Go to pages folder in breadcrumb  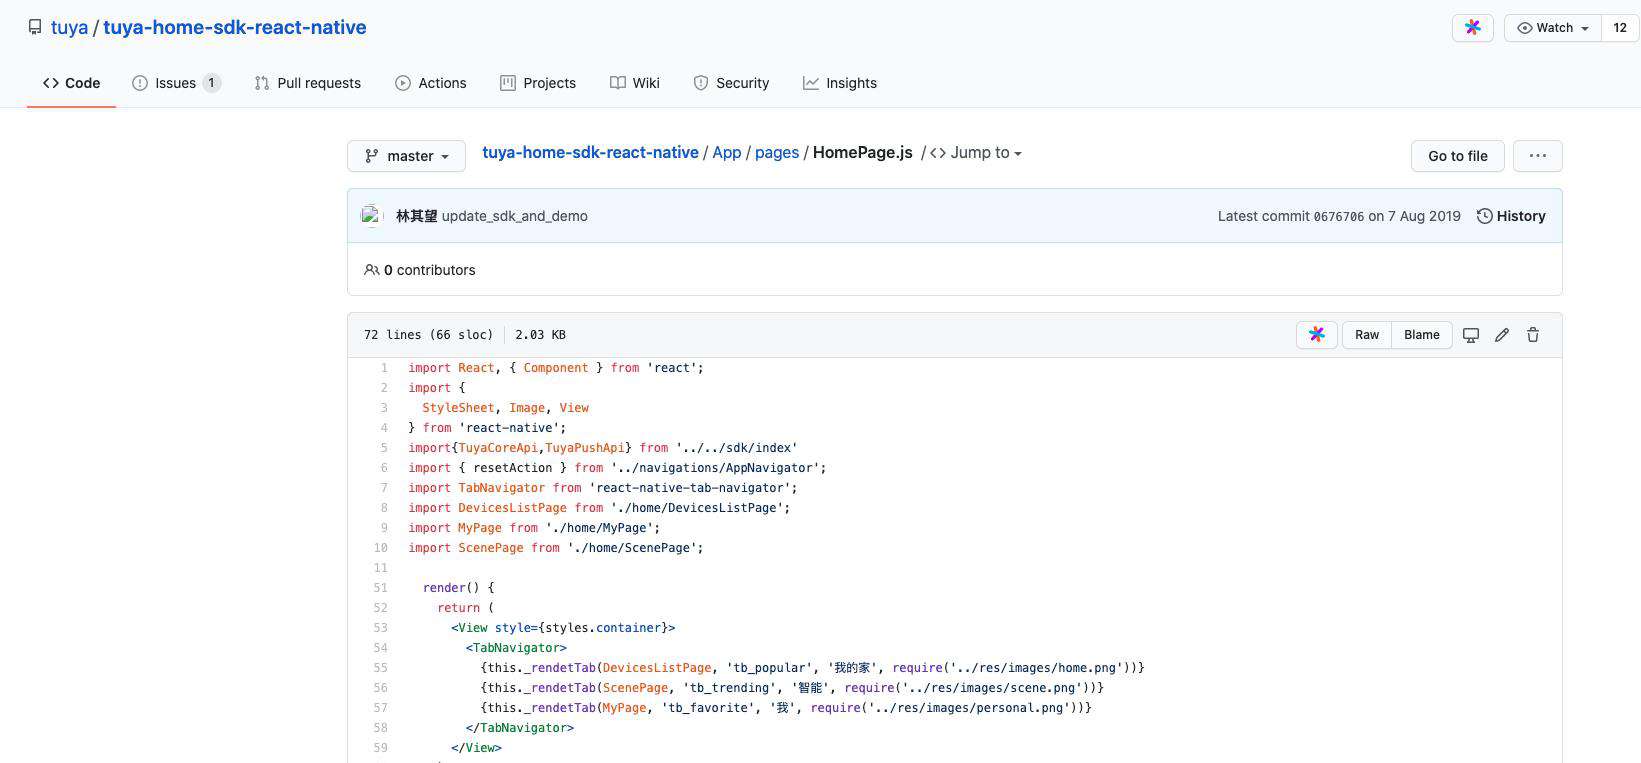[777, 153]
